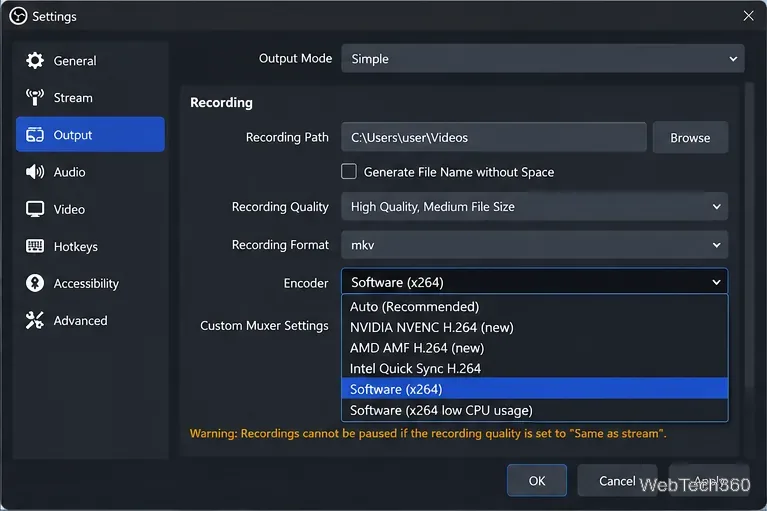
Task: Expand the Recording Quality dropdown
Action: (535, 206)
